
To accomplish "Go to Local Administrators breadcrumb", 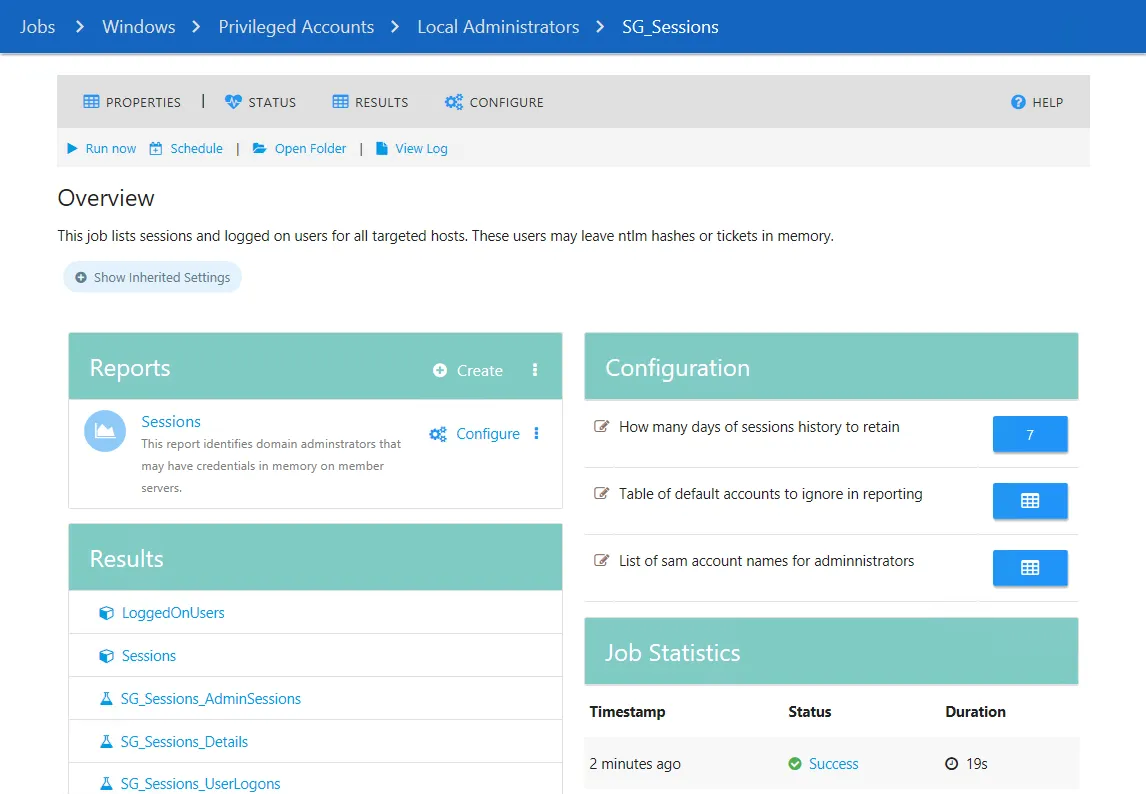I will [498, 27].
